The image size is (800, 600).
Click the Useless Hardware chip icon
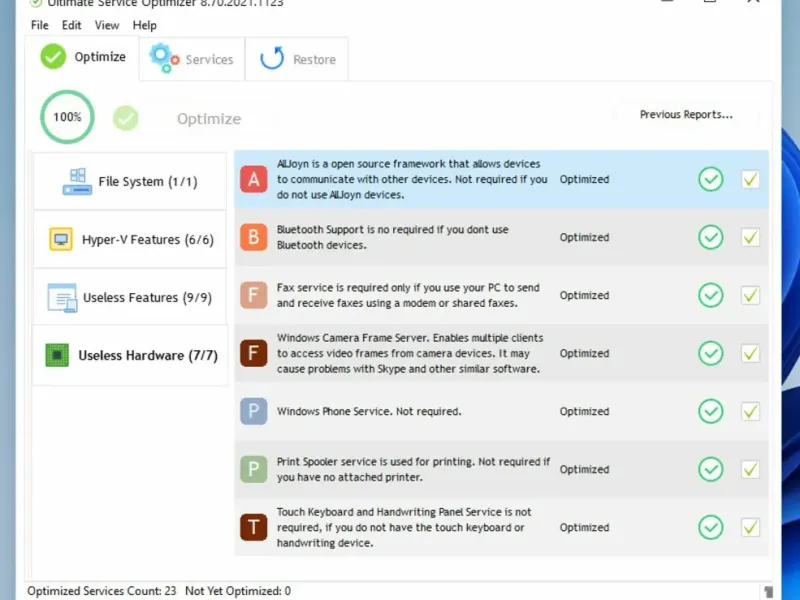(x=57, y=355)
